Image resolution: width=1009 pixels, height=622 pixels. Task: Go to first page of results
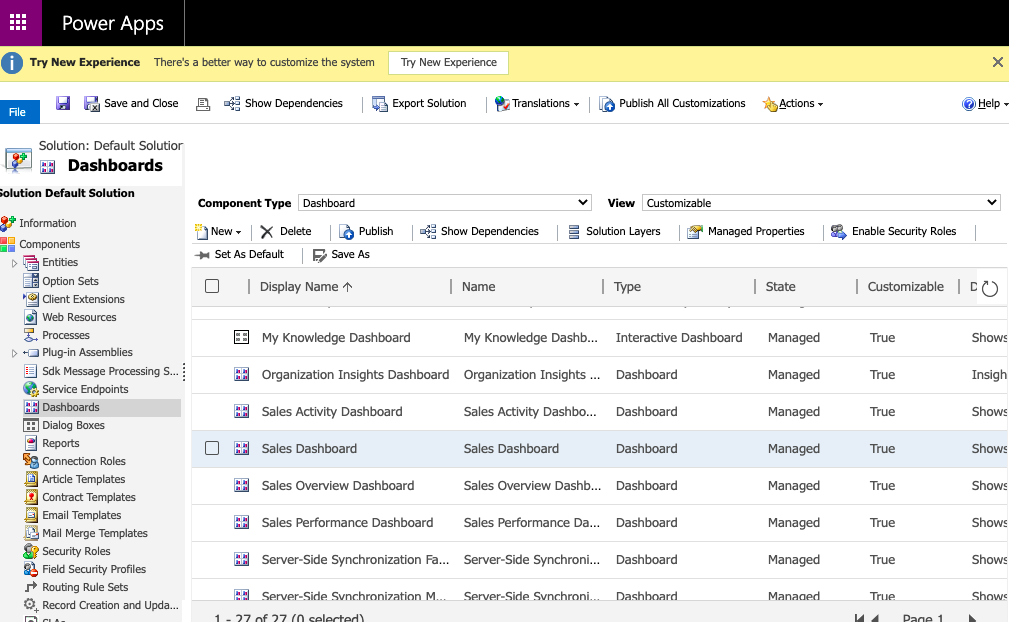coord(859,618)
